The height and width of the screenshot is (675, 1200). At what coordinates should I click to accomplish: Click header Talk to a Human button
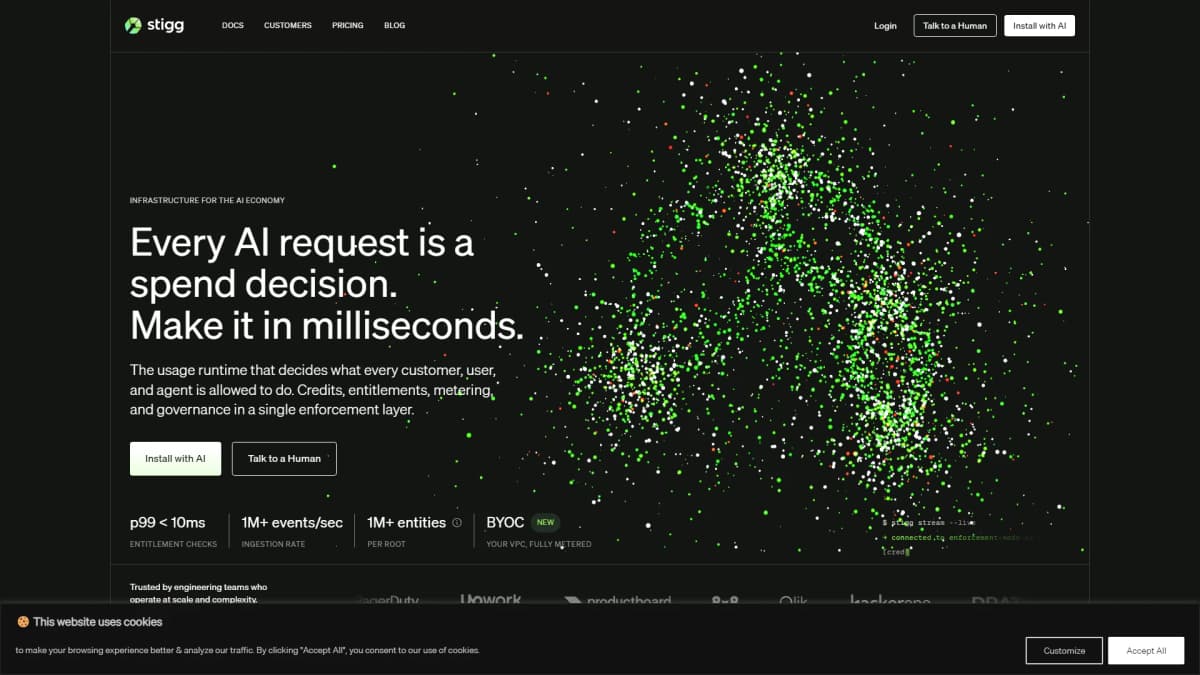point(955,26)
